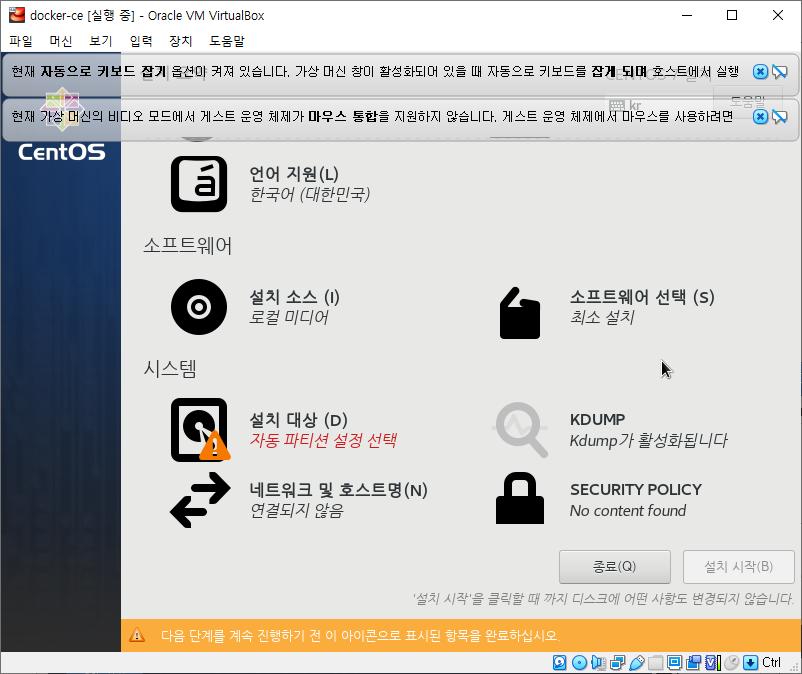This screenshot has height=674, width=802.
Task: Open the 입력 menu
Action: pos(141,41)
